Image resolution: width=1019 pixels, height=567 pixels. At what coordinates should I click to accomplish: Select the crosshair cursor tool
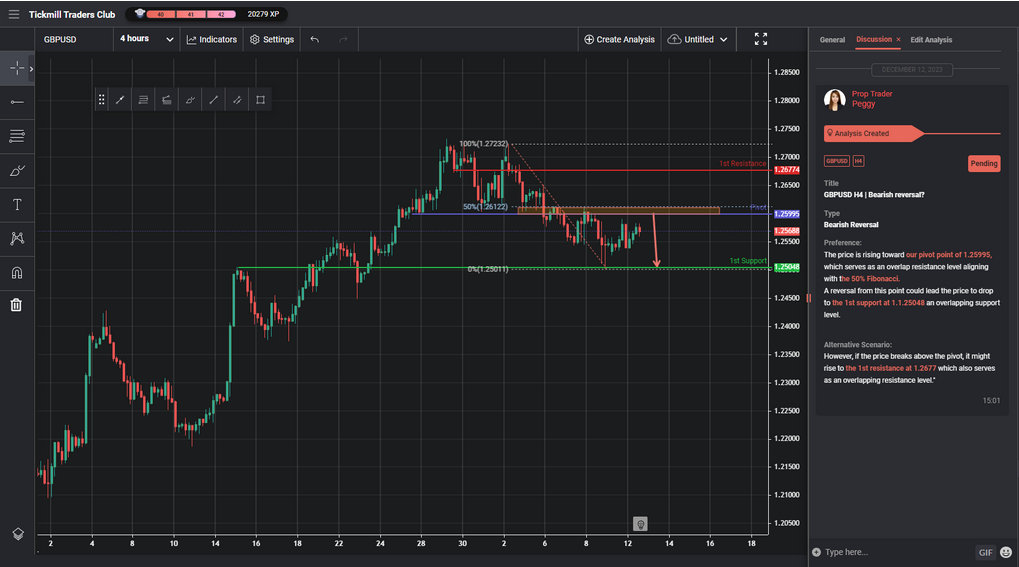[x=17, y=68]
